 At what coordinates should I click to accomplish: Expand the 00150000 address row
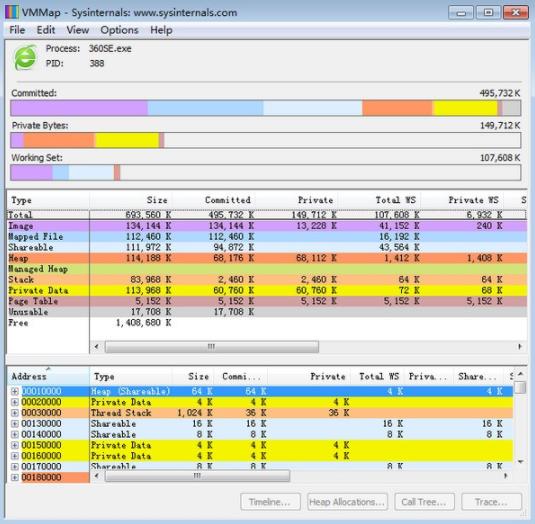[x=15, y=445]
